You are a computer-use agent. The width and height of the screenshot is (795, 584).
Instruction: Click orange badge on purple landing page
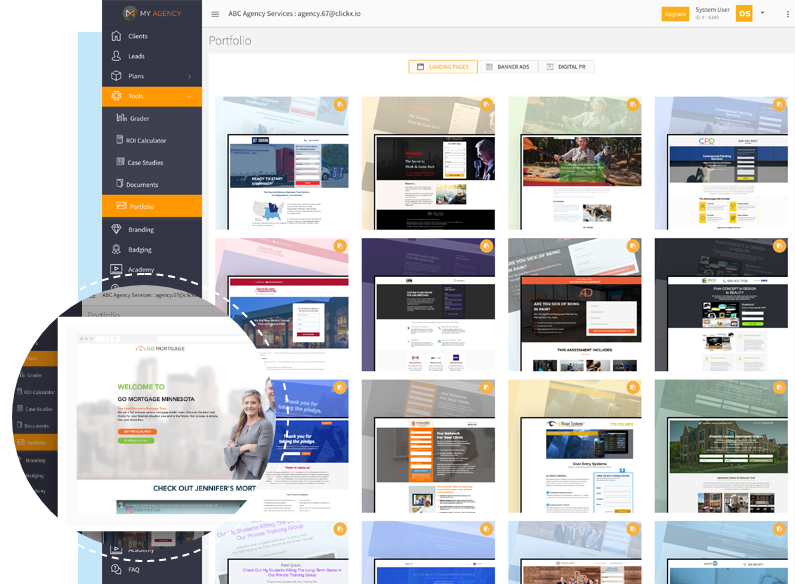point(486,246)
